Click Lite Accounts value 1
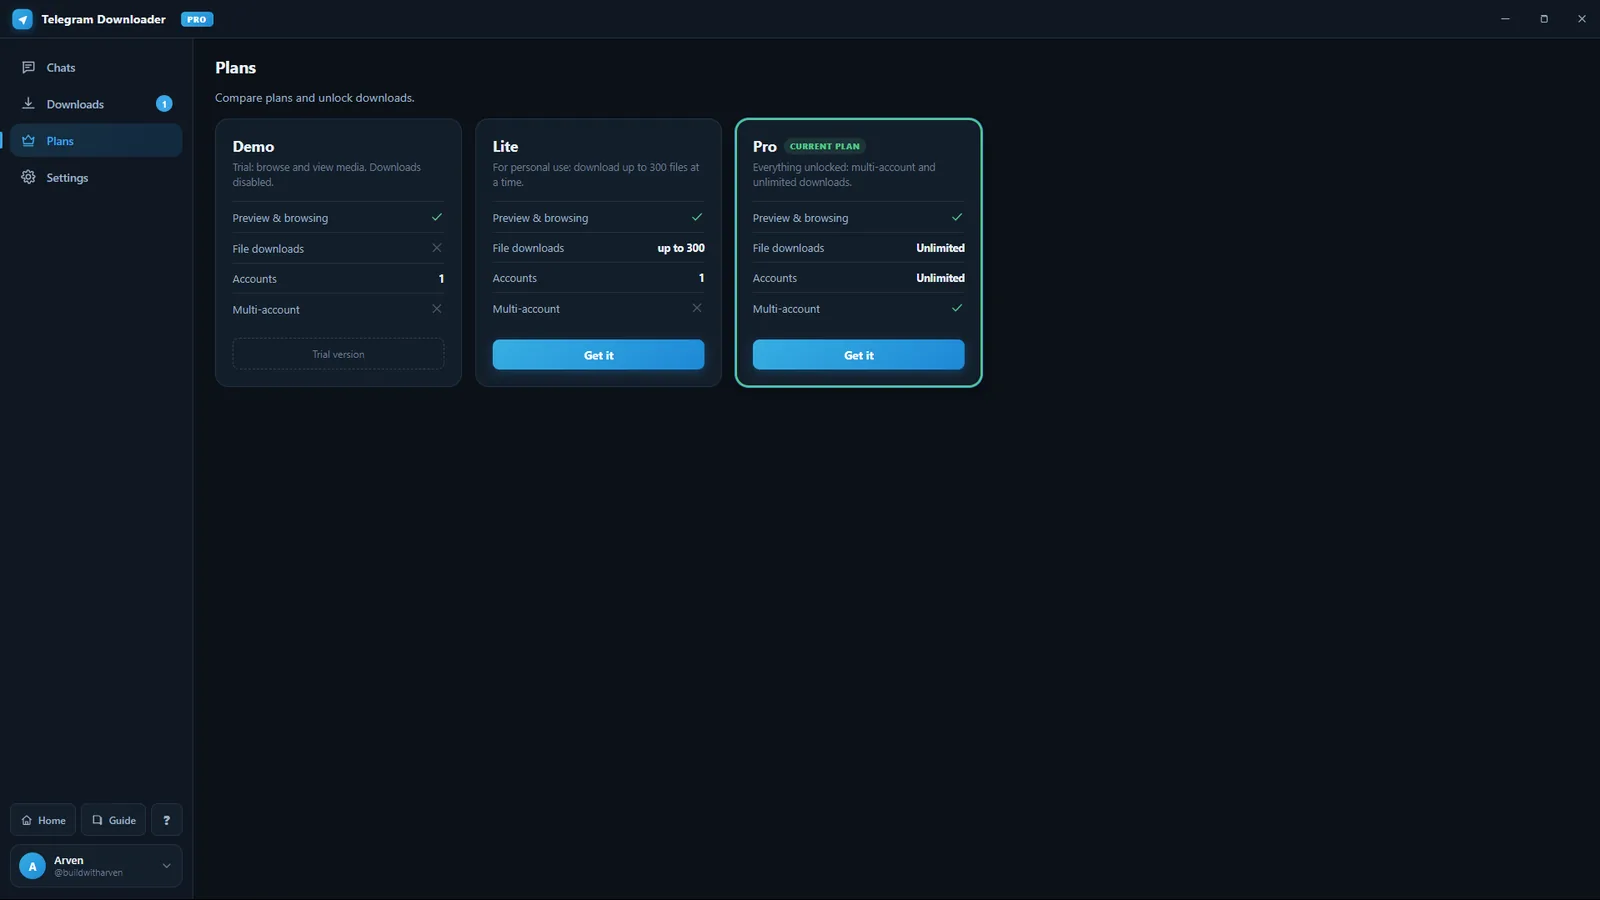The height and width of the screenshot is (900, 1600). (701, 278)
